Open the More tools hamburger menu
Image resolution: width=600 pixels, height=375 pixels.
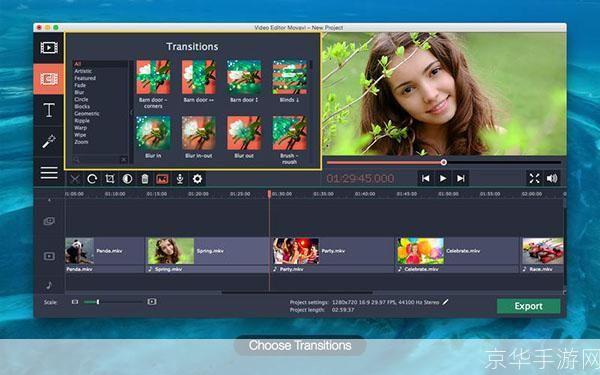click(49, 173)
